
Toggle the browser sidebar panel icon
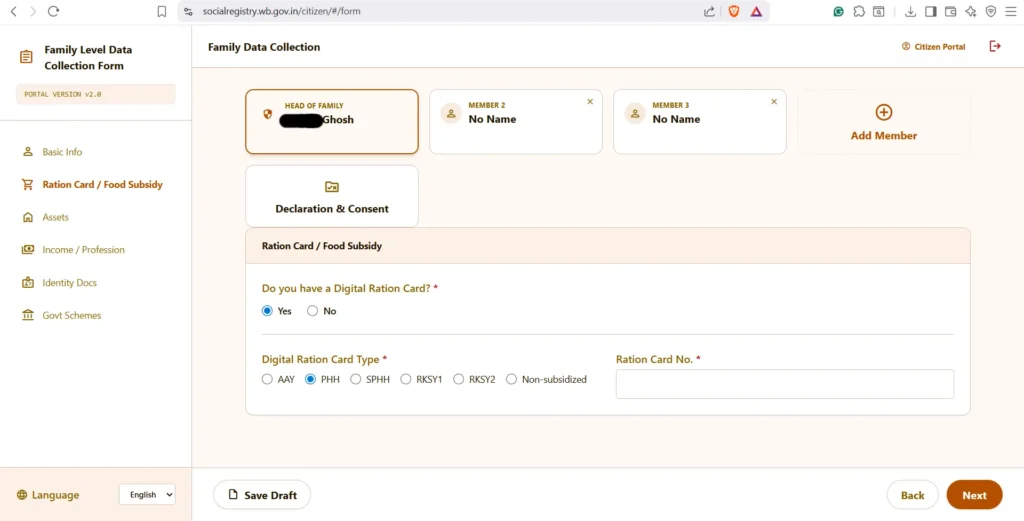tap(931, 11)
